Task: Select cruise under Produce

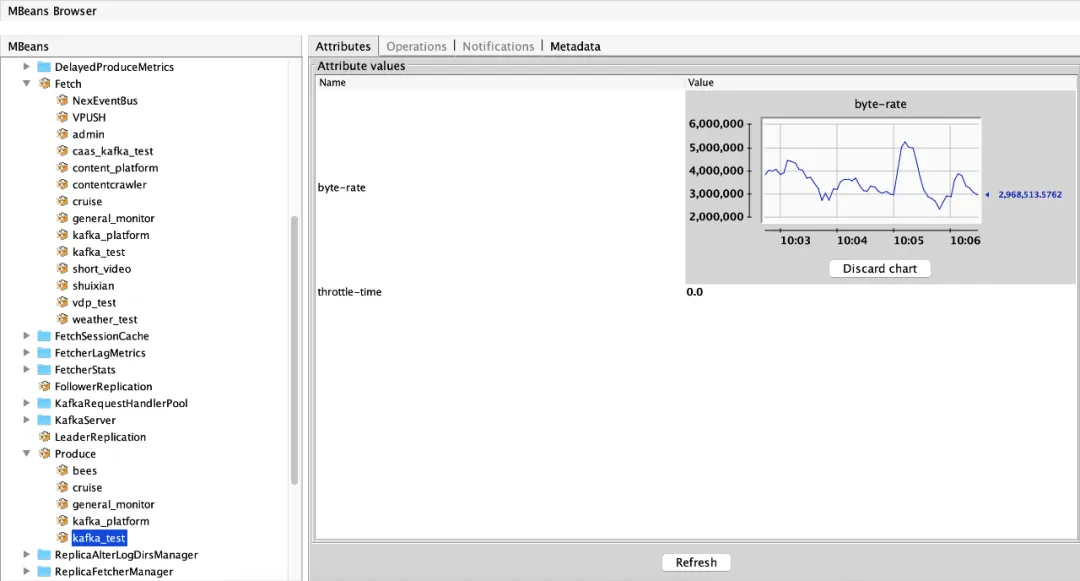Action: (87, 487)
